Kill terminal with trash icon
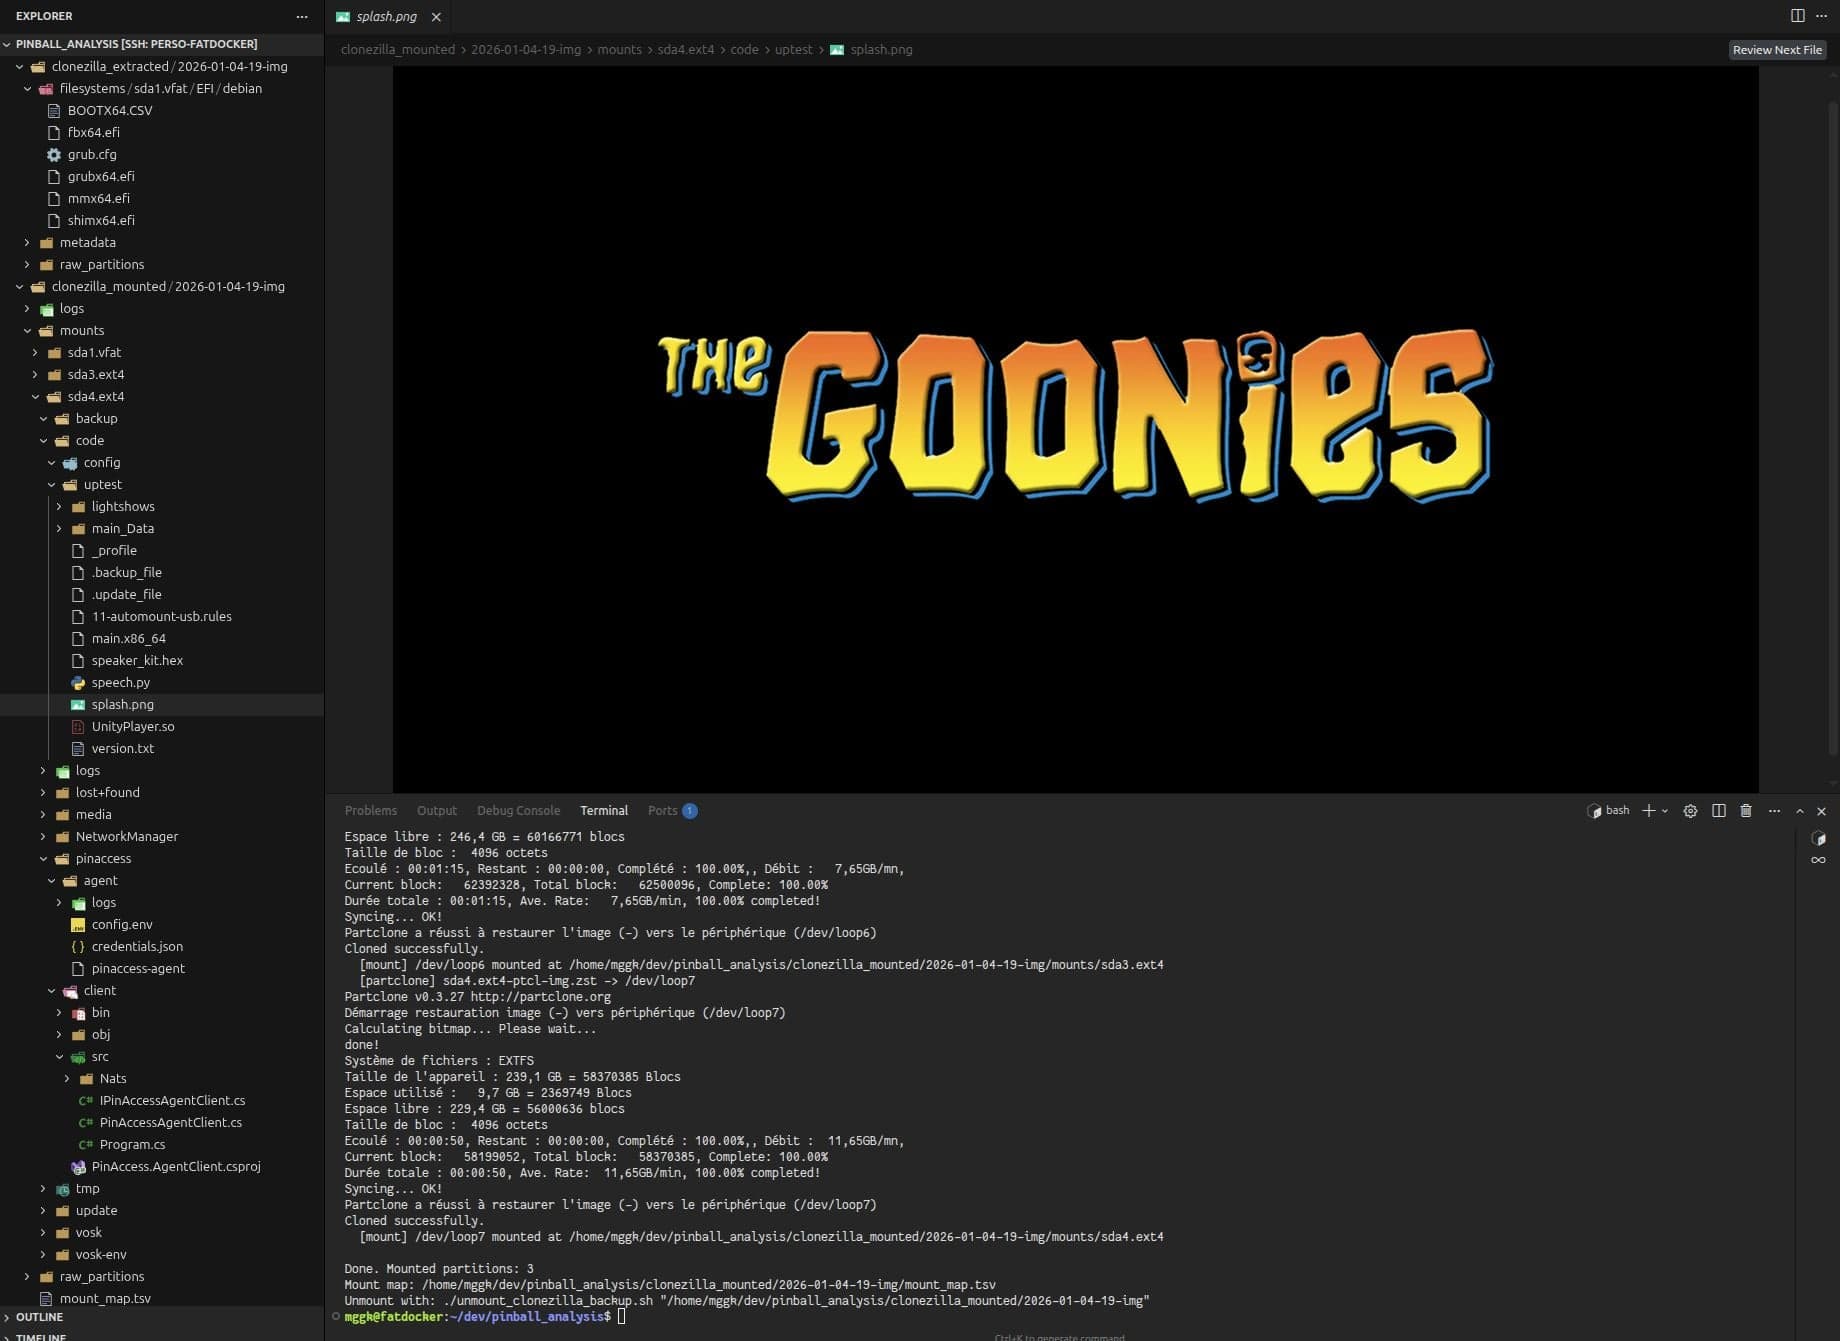This screenshot has height=1341, width=1840. point(1746,811)
